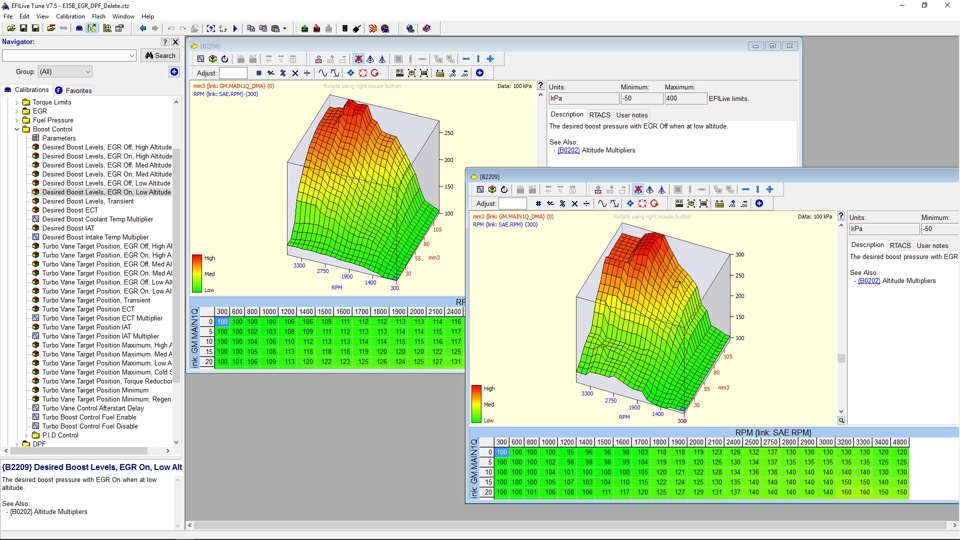Open dropdown arrow beside paste icon in main toolbar
The height and width of the screenshot is (540, 960).
tap(285, 28)
